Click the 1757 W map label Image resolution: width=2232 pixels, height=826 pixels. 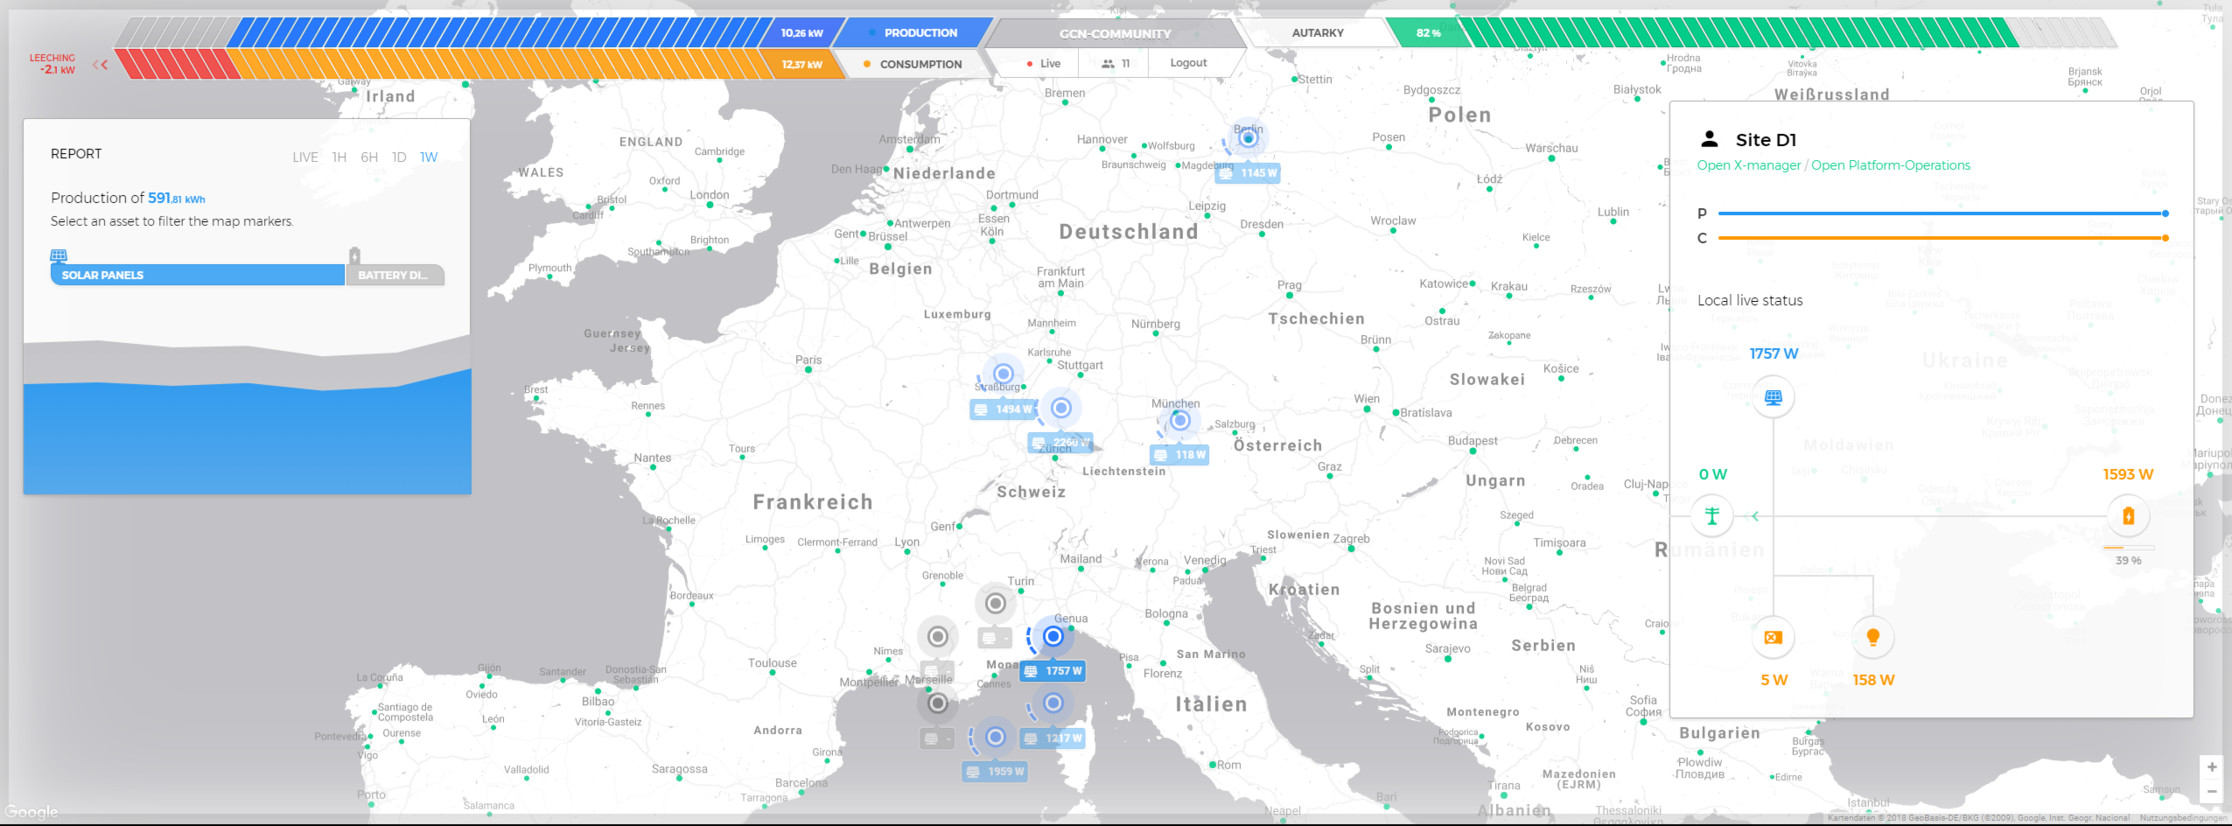(1053, 671)
